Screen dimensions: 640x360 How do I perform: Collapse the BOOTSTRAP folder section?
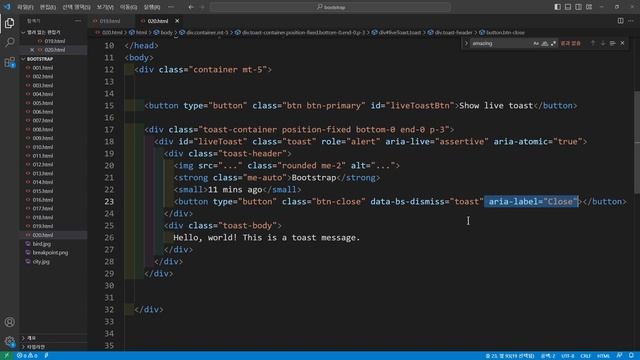point(53,59)
